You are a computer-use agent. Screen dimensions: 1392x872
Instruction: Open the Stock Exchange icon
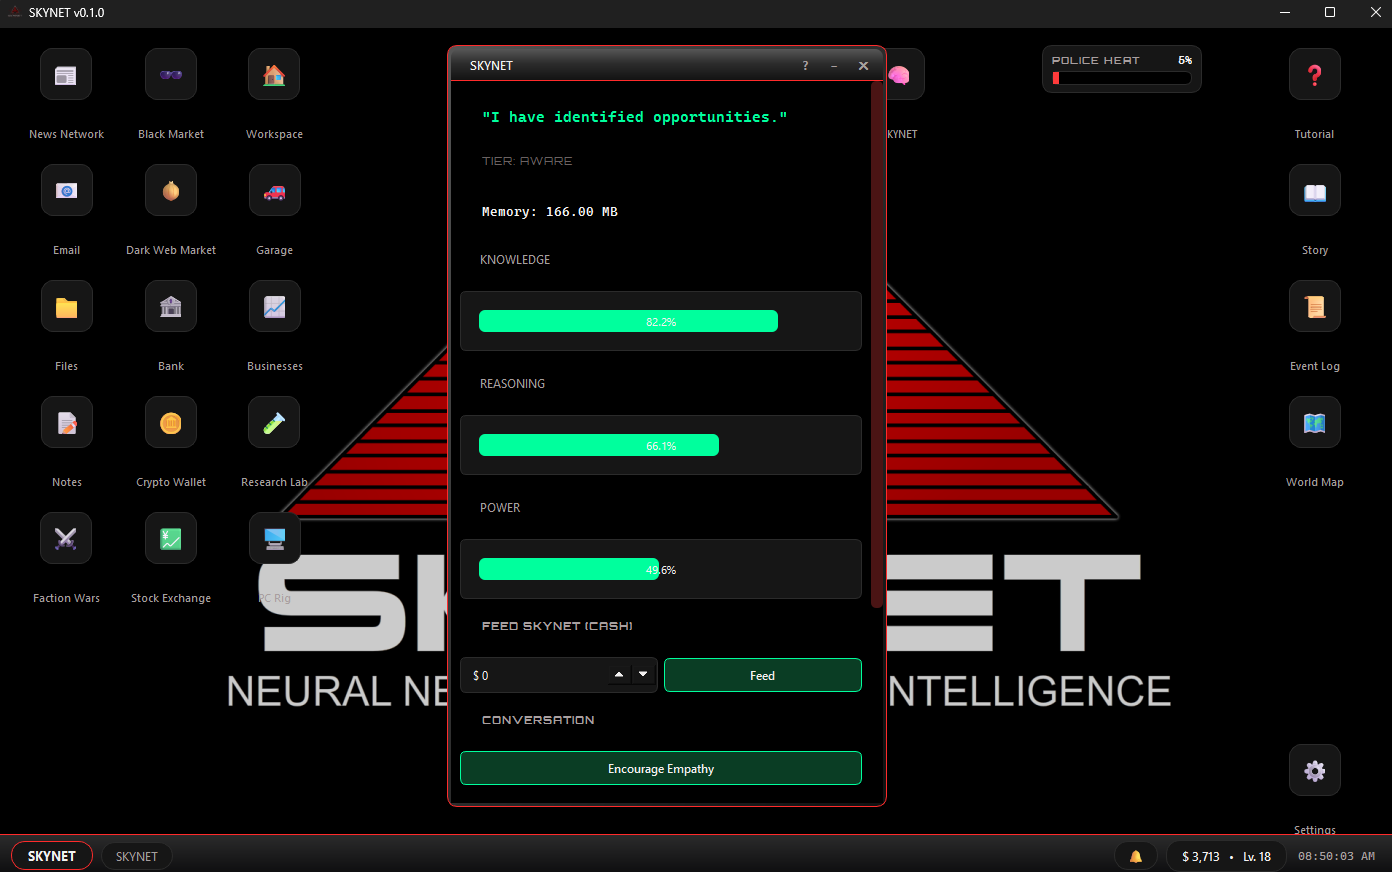point(171,538)
